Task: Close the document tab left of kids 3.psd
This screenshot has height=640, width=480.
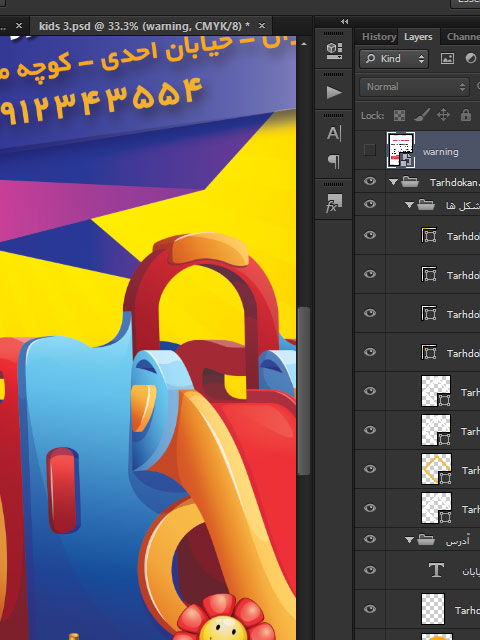Action: (19, 26)
